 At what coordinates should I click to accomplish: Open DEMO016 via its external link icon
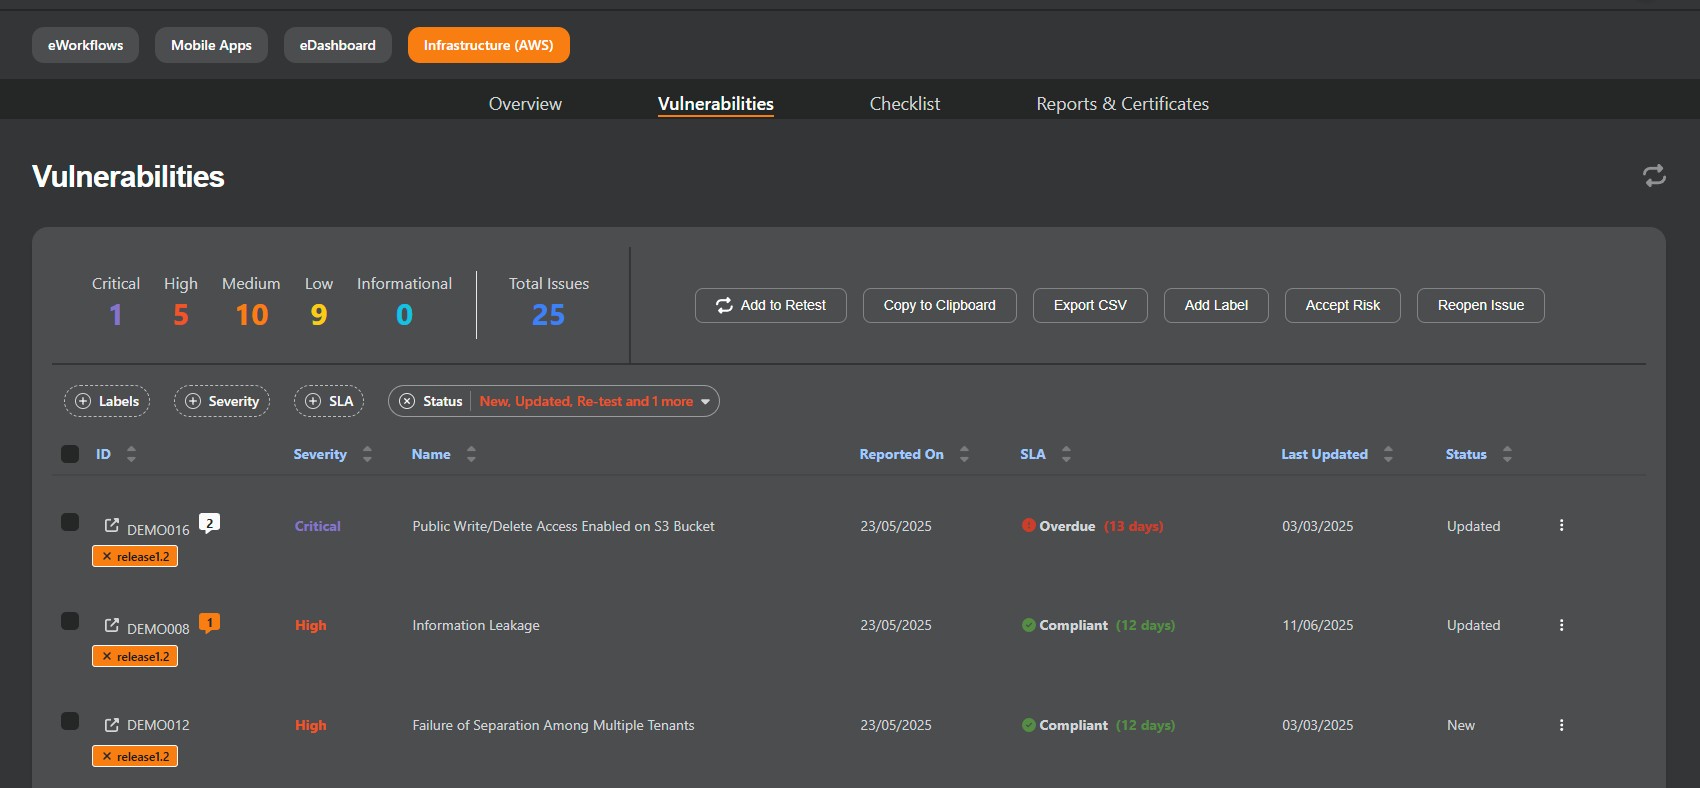(x=112, y=525)
